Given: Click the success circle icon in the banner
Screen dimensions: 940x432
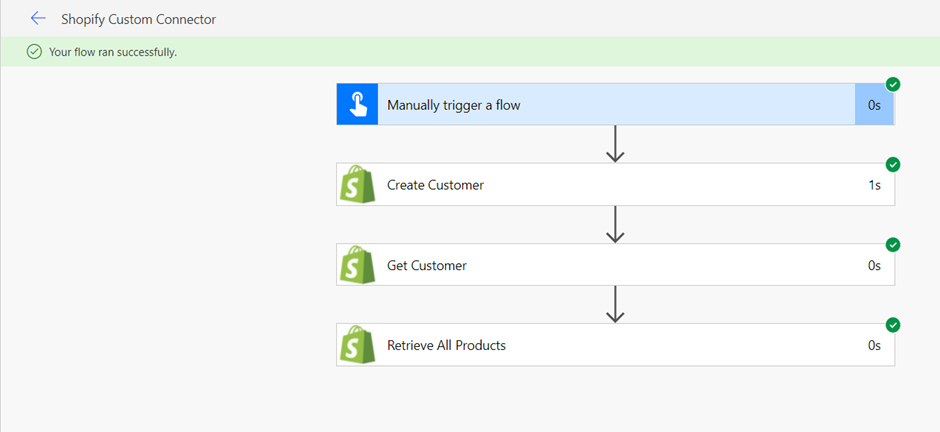Looking at the screenshot, I should pyautogui.click(x=34, y=52).
